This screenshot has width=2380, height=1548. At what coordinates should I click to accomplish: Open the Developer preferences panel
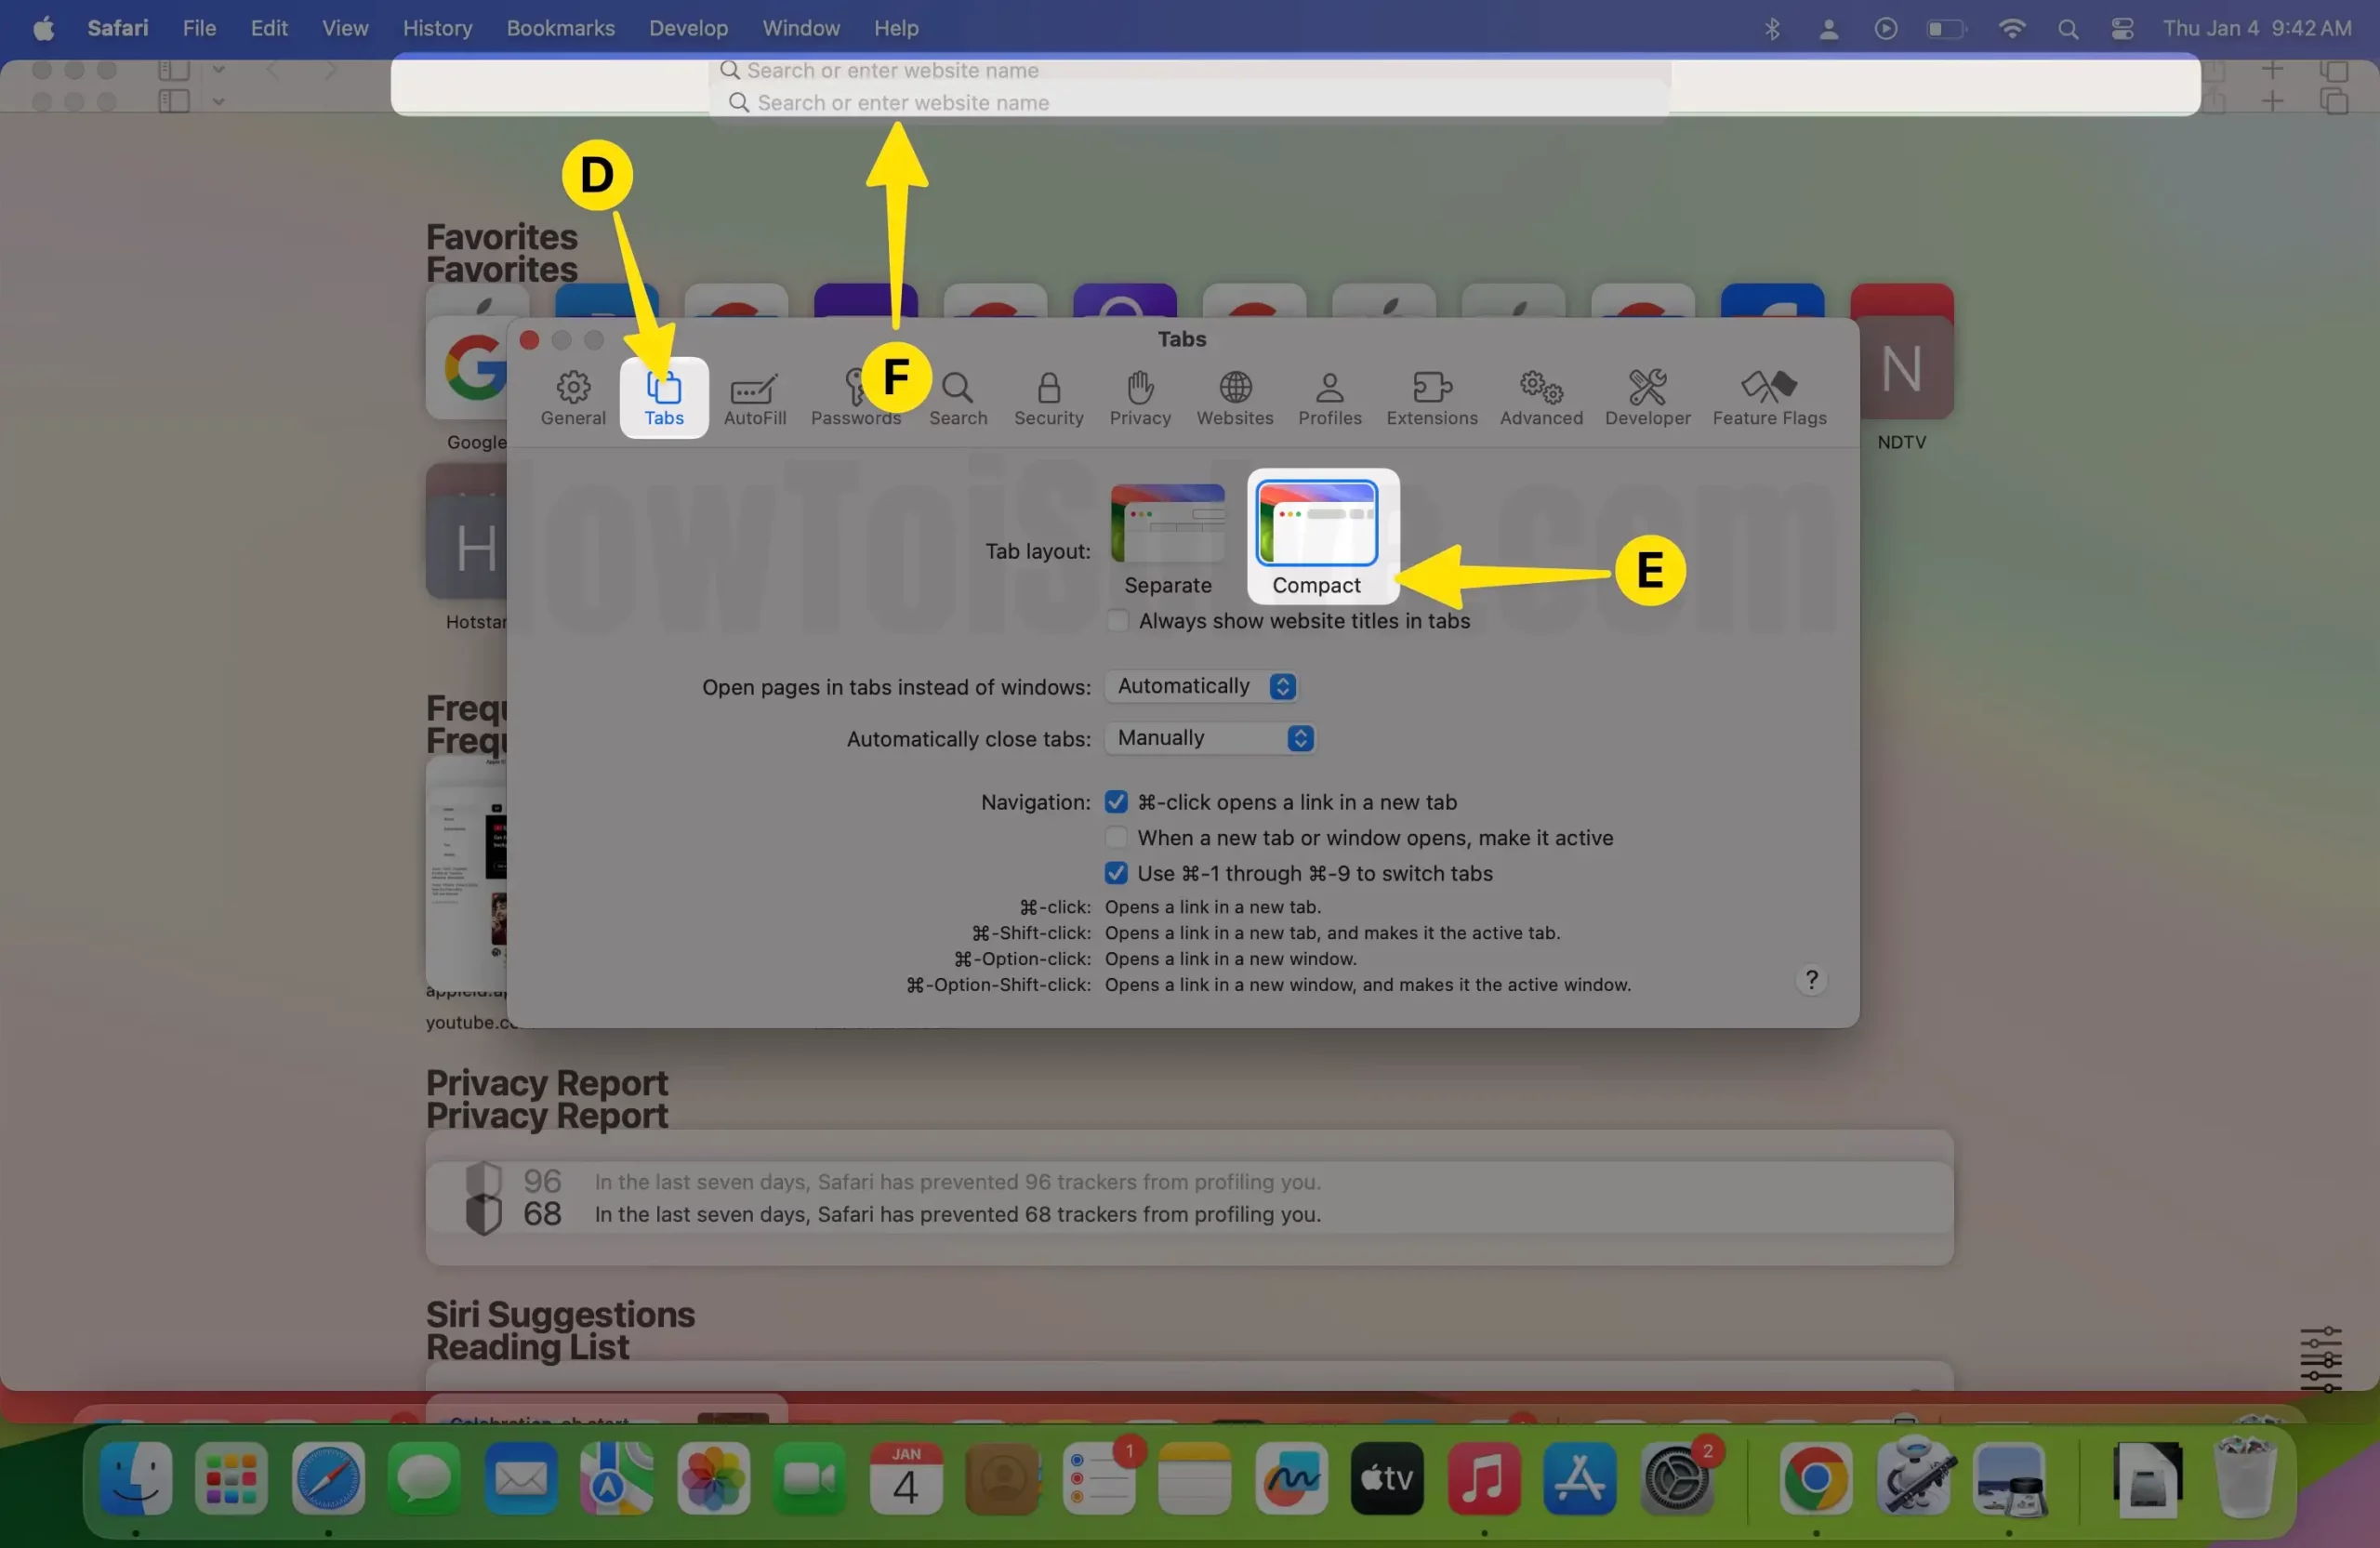[x=1646, y=394]
